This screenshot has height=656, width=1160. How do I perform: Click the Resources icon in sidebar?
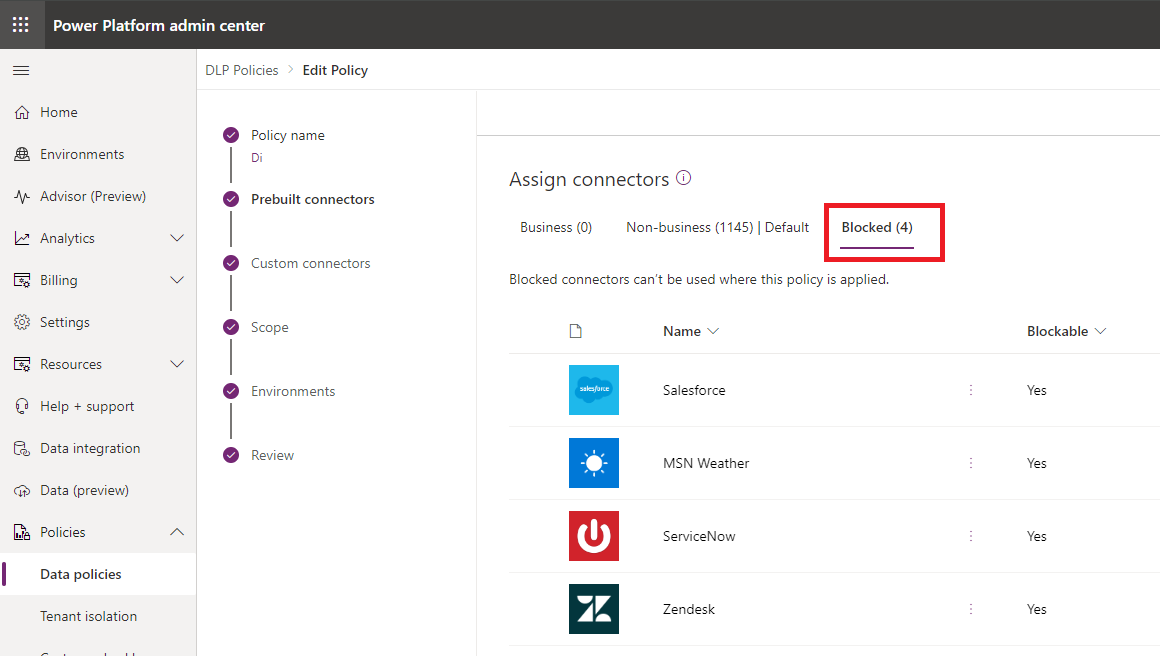[22, 365]
